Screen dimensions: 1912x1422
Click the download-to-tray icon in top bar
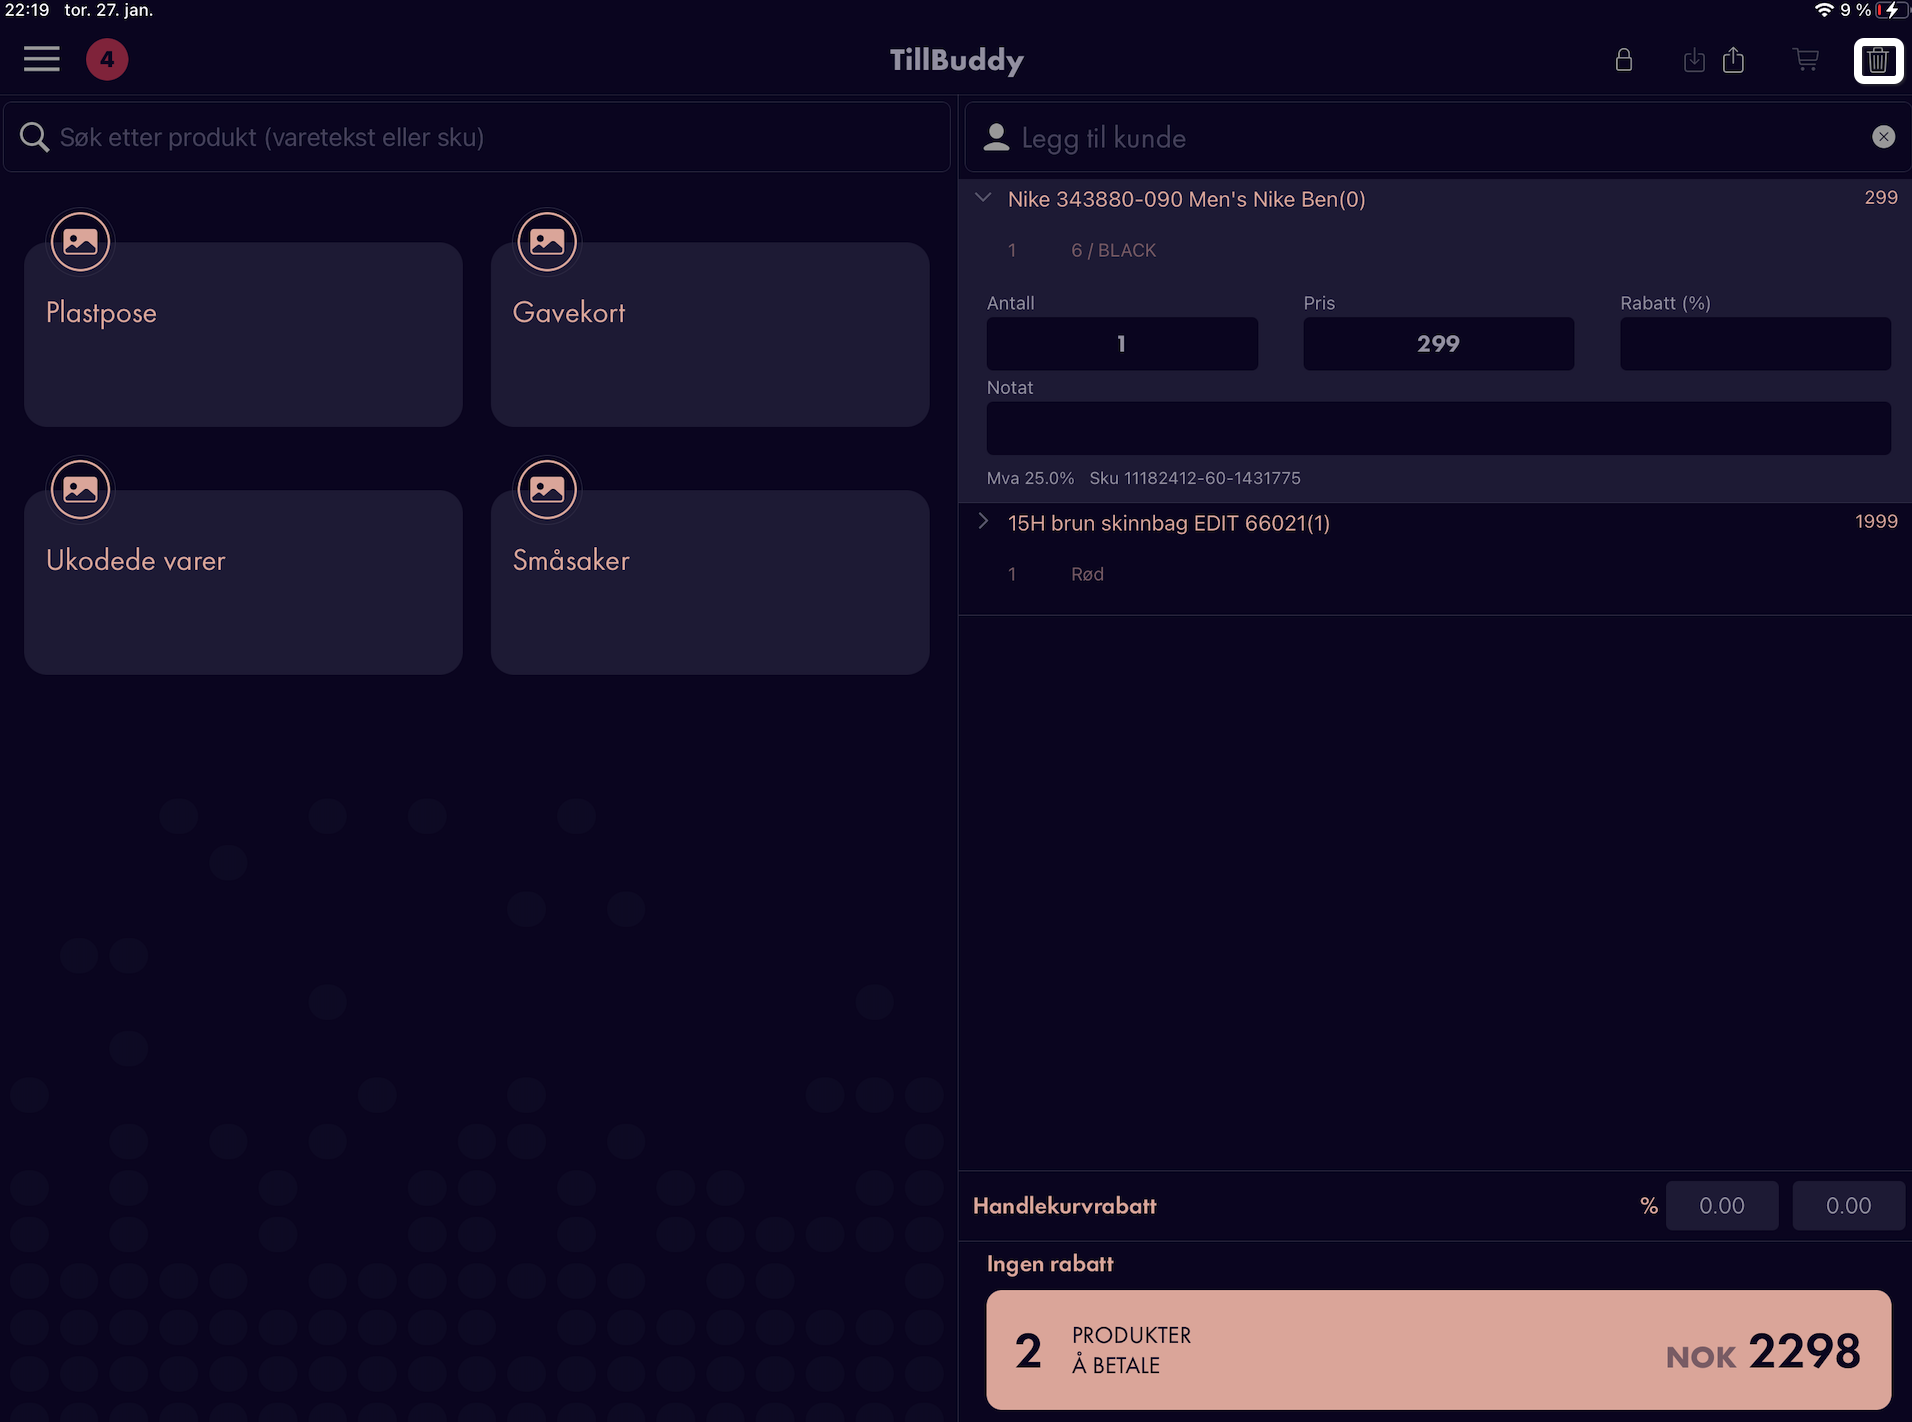point(1694,60)
